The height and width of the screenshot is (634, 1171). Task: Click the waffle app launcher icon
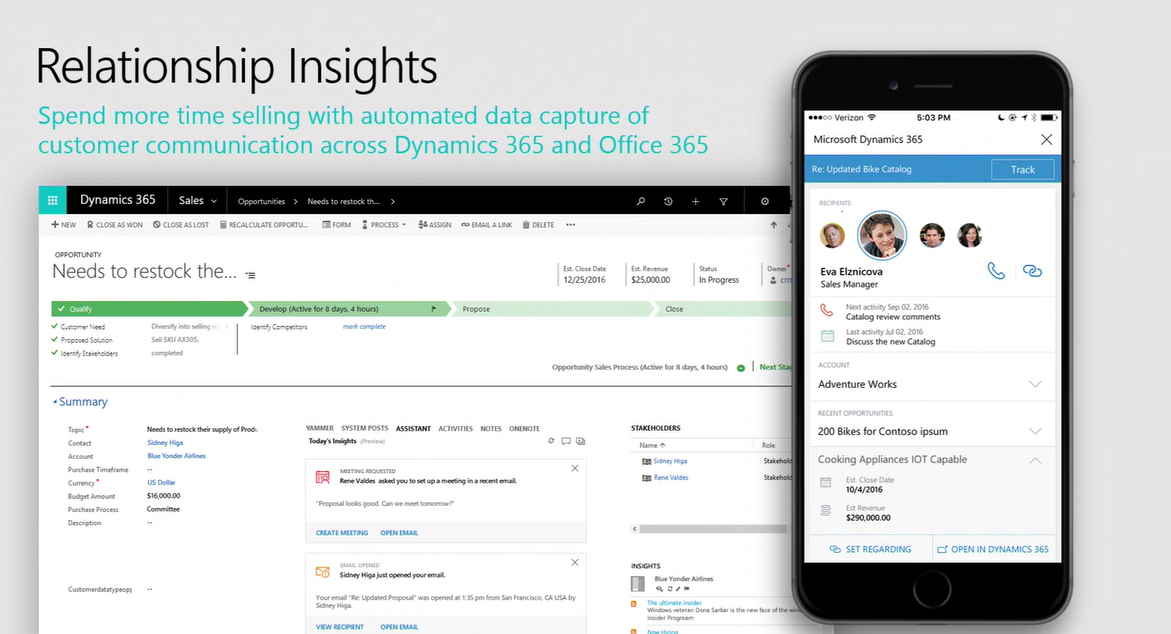[52, 199]
